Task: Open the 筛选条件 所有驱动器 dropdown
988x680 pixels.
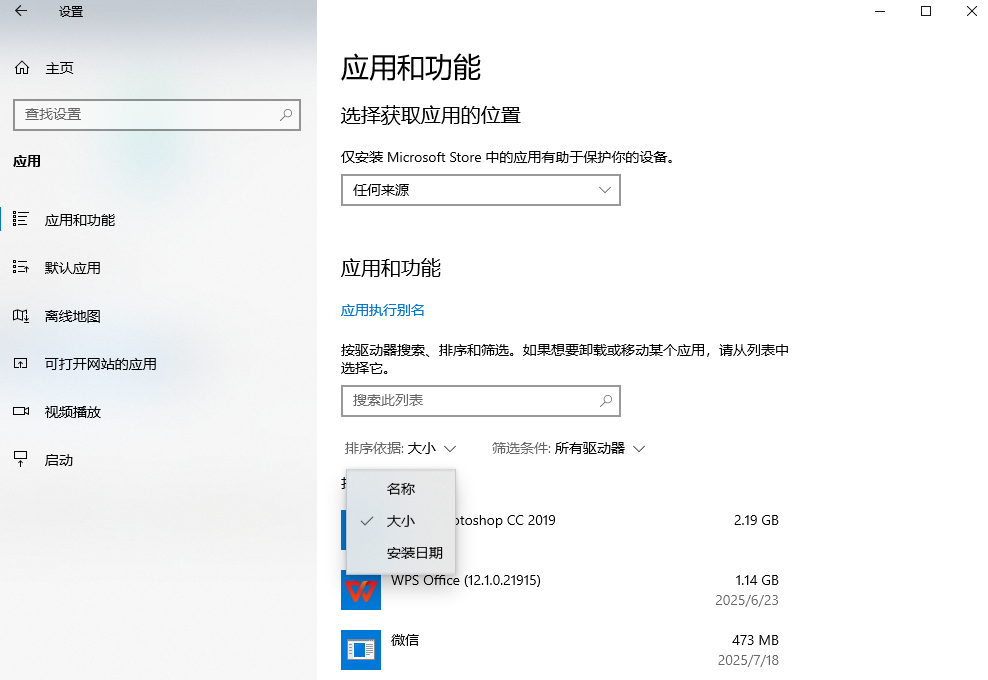Action: 568,448
